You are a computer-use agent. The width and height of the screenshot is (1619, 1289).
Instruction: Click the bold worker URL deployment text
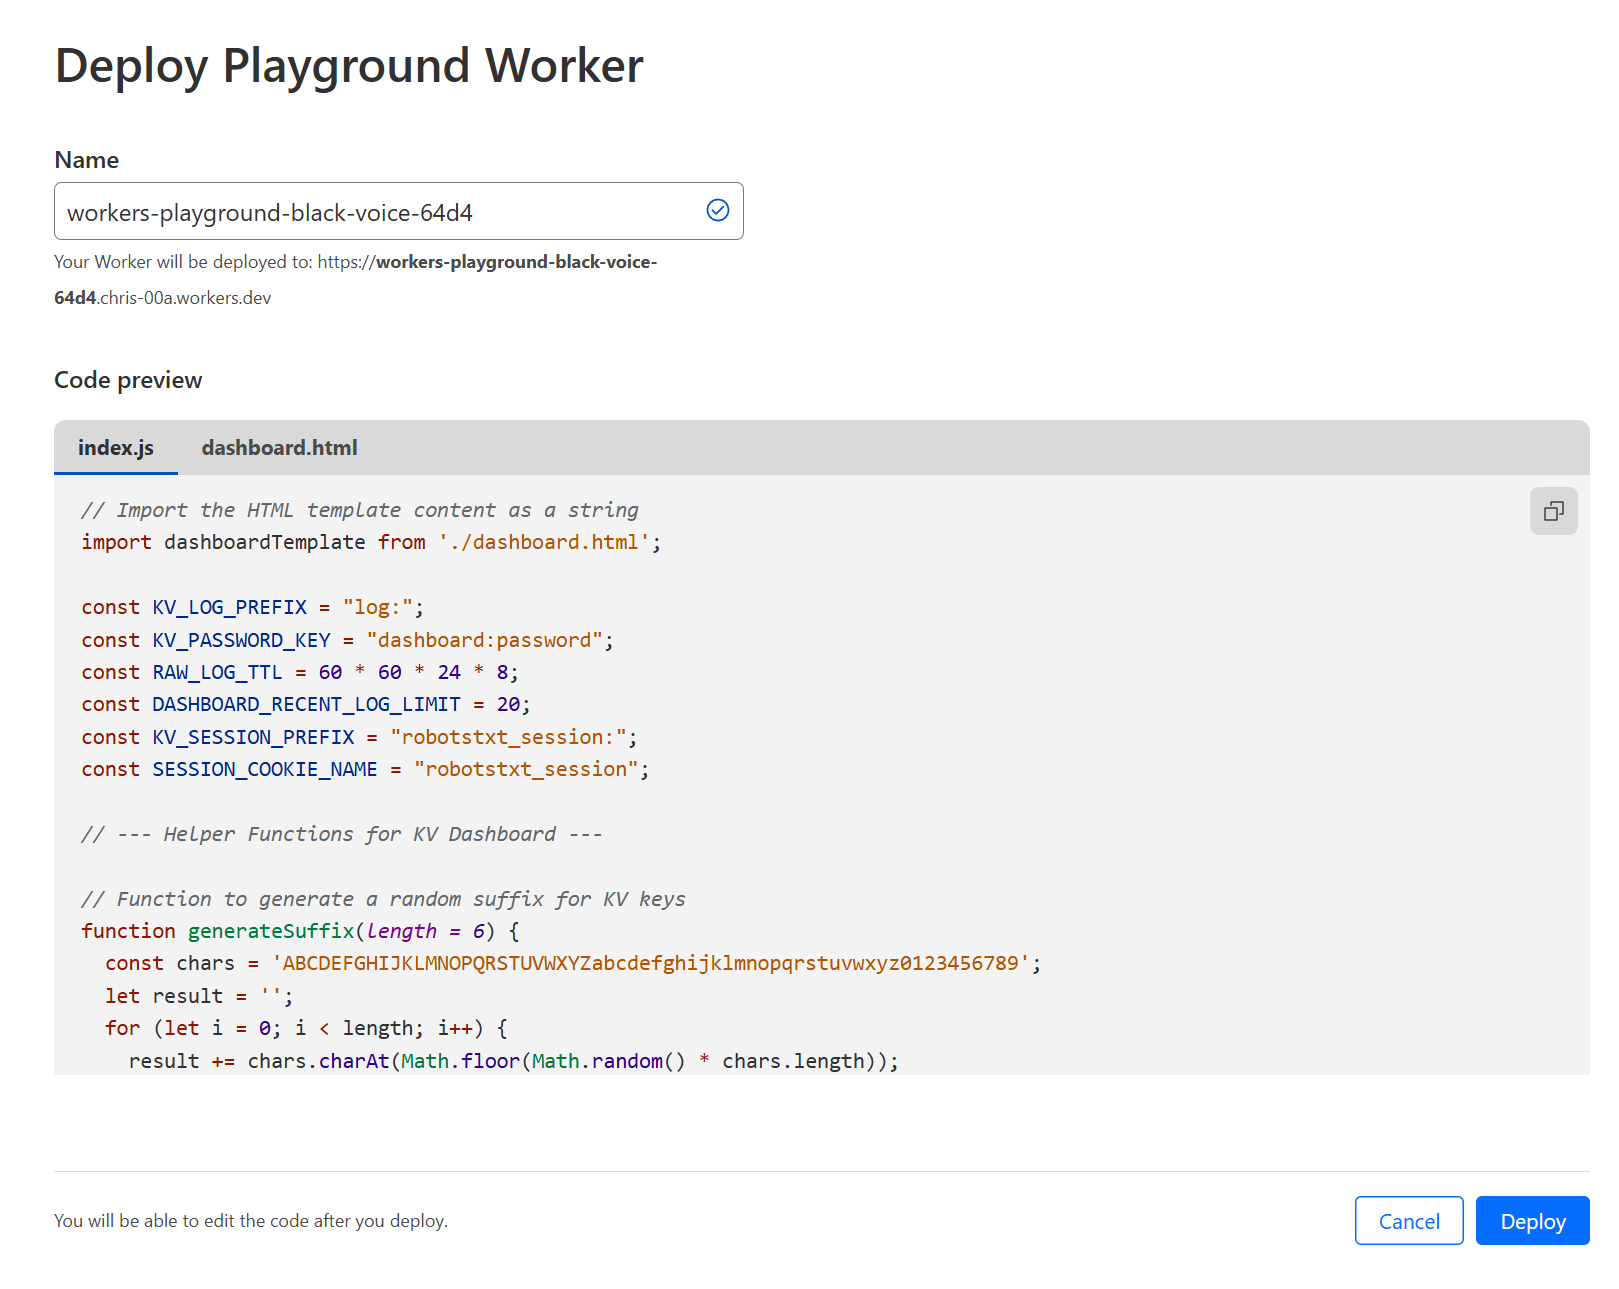(x=516, y=262)
